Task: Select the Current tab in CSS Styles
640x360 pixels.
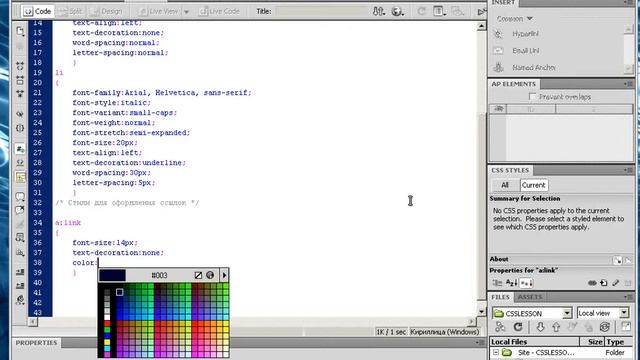Action: point(533,185)
